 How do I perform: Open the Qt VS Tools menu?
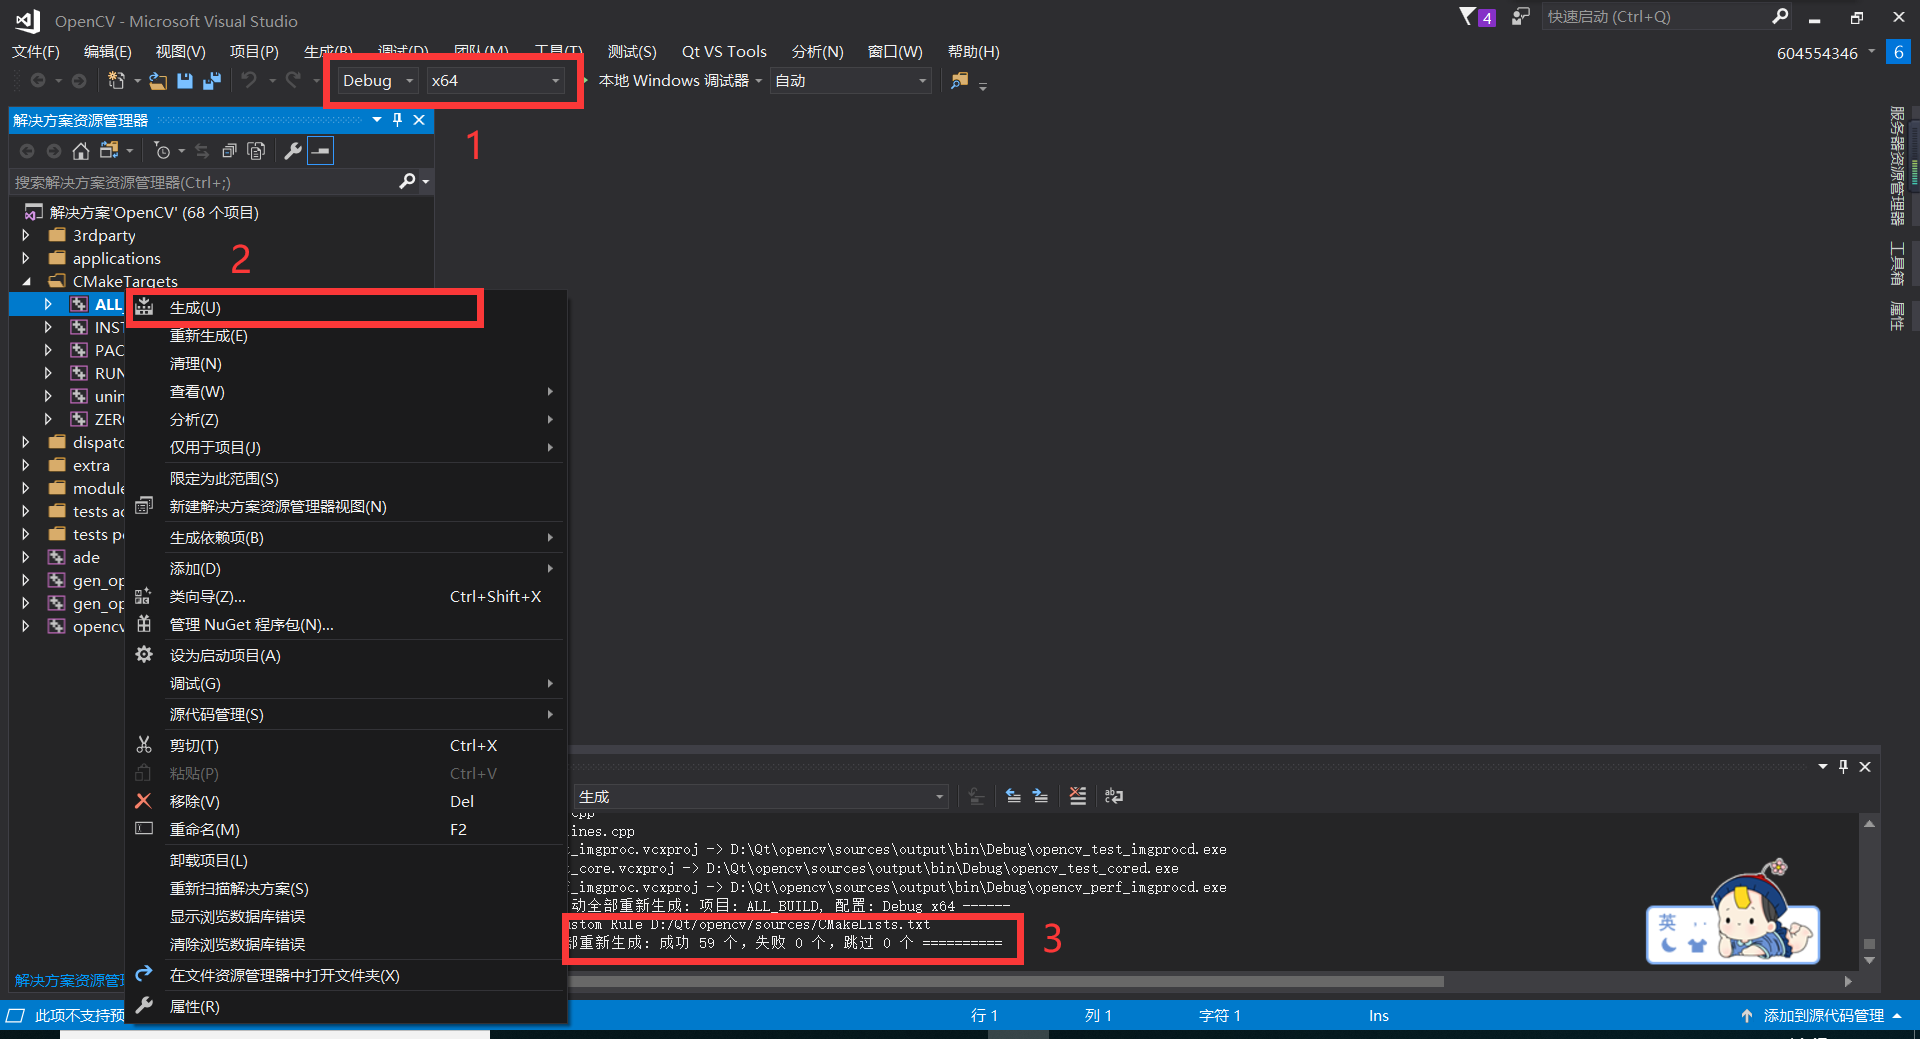coord(723,51)
